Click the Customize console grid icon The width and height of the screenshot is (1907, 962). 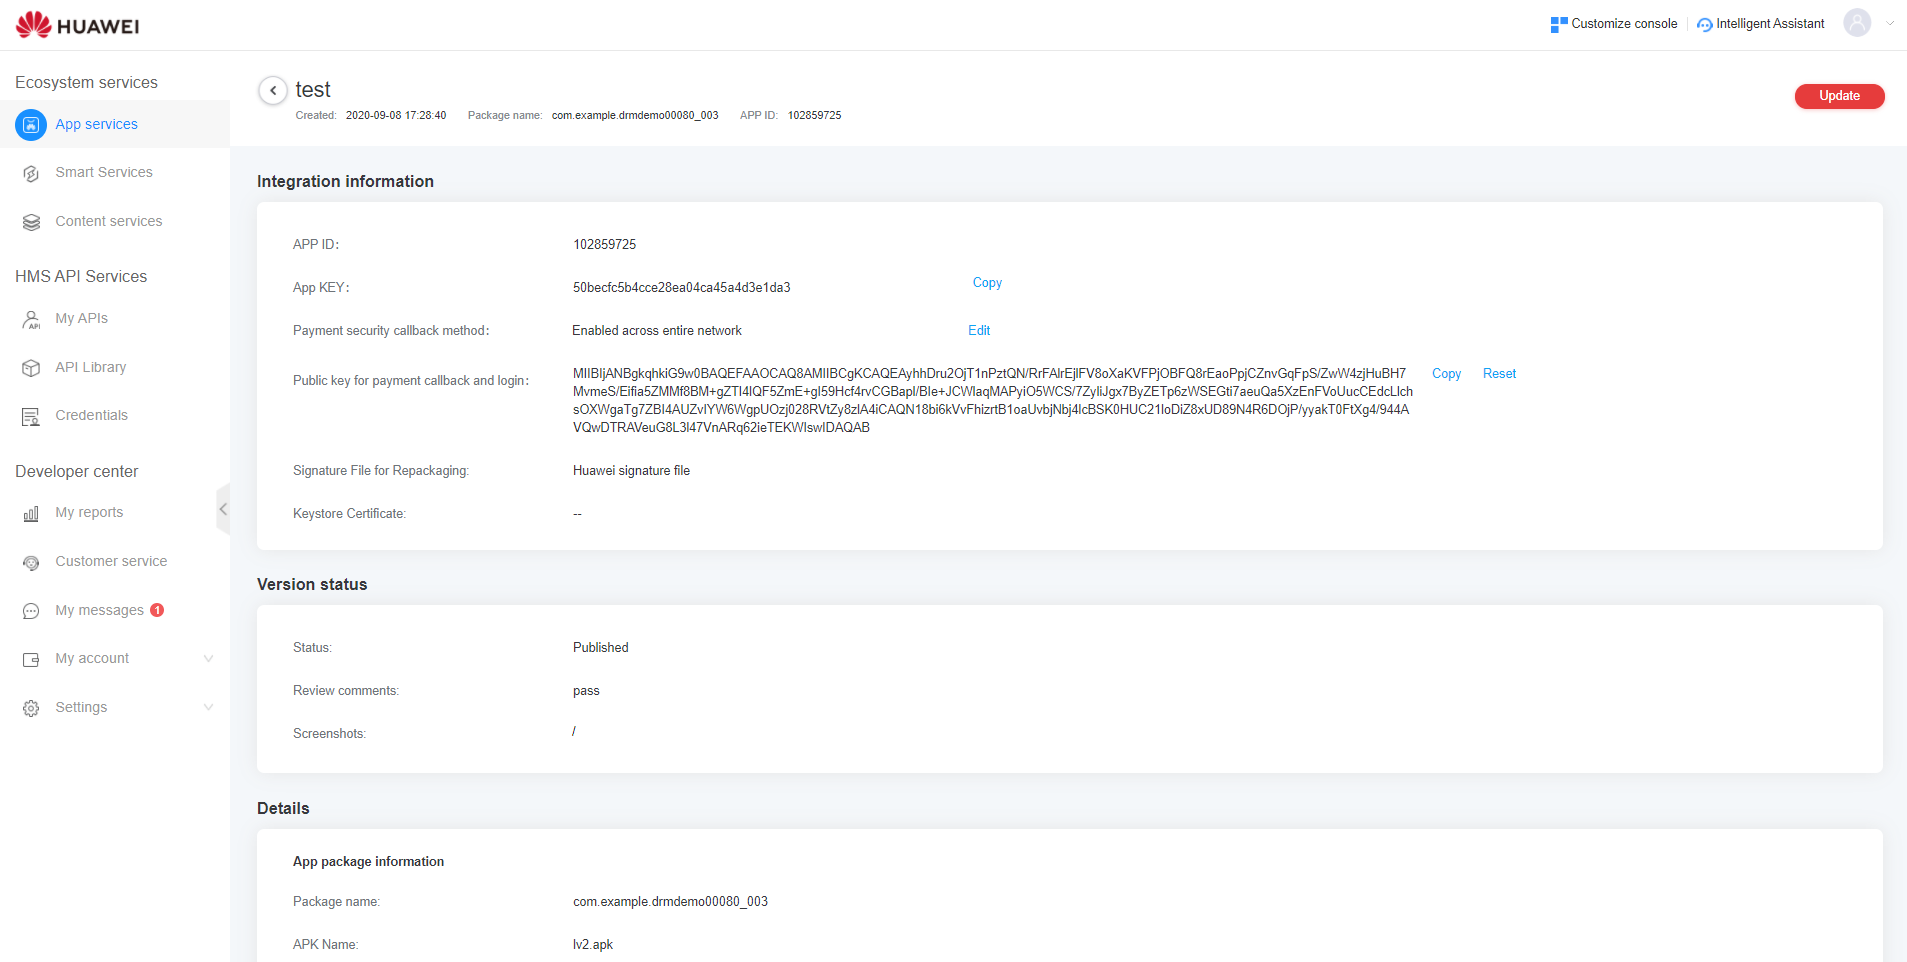(1559, 24)
